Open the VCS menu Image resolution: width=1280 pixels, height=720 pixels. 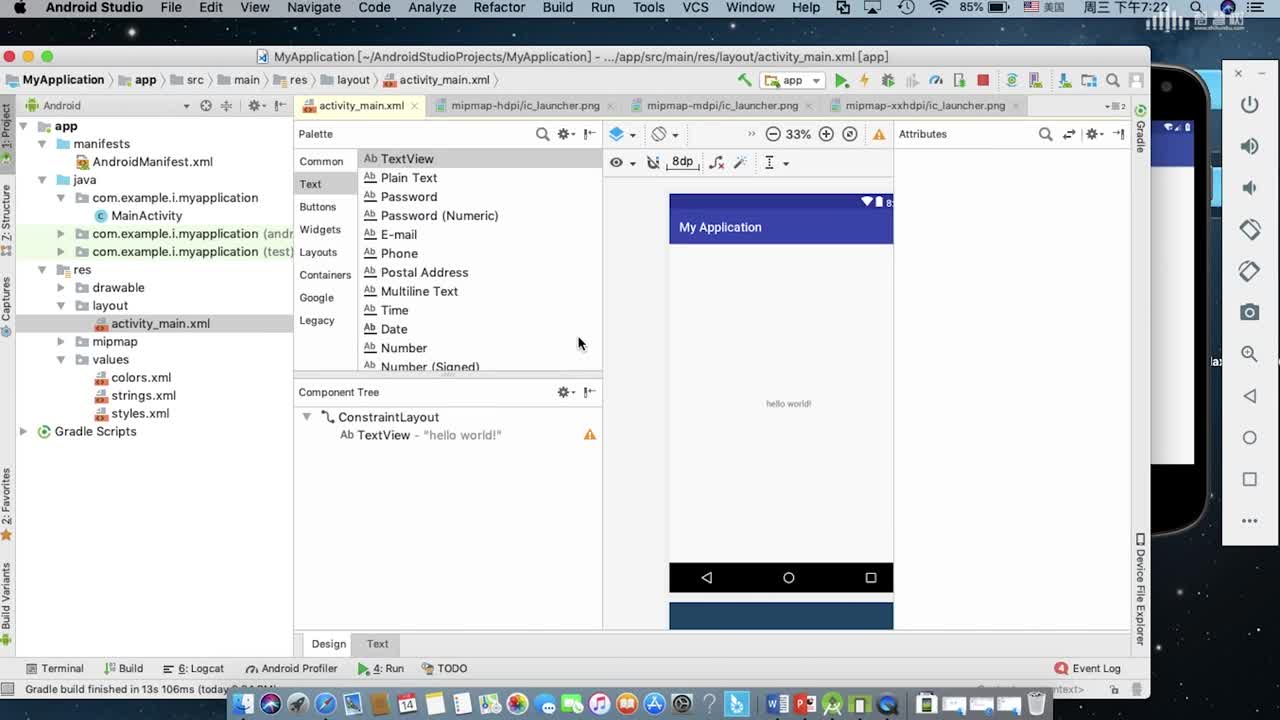pyautogui.click(x=695, y=8)
